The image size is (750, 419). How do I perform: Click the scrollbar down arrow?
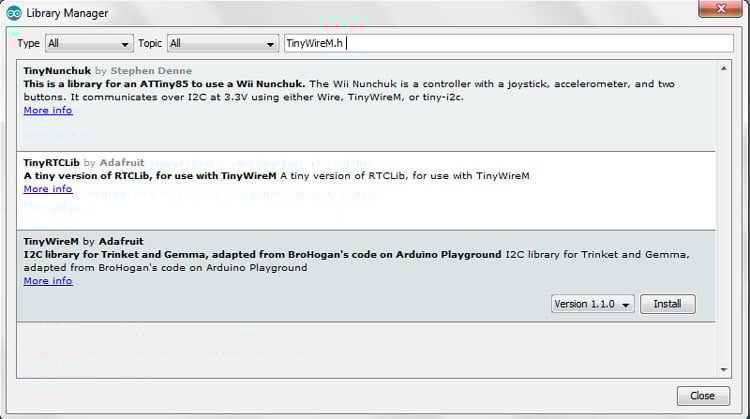(725, 368)
